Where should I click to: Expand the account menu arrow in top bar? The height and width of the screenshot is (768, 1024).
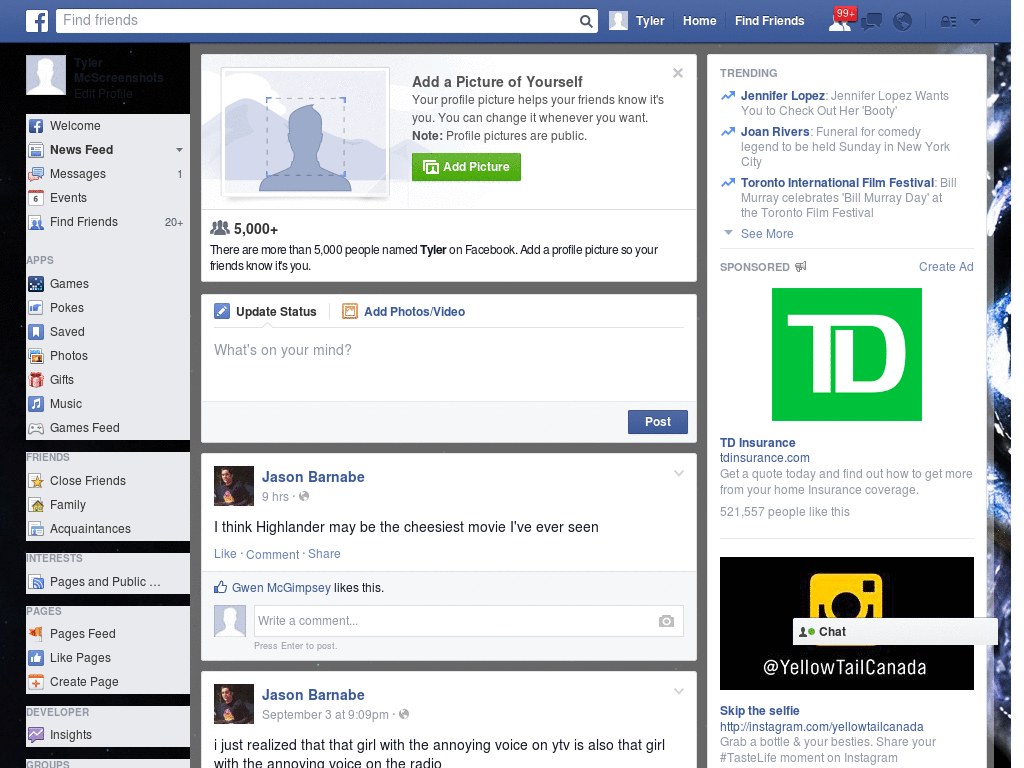(x=975, y=22)
